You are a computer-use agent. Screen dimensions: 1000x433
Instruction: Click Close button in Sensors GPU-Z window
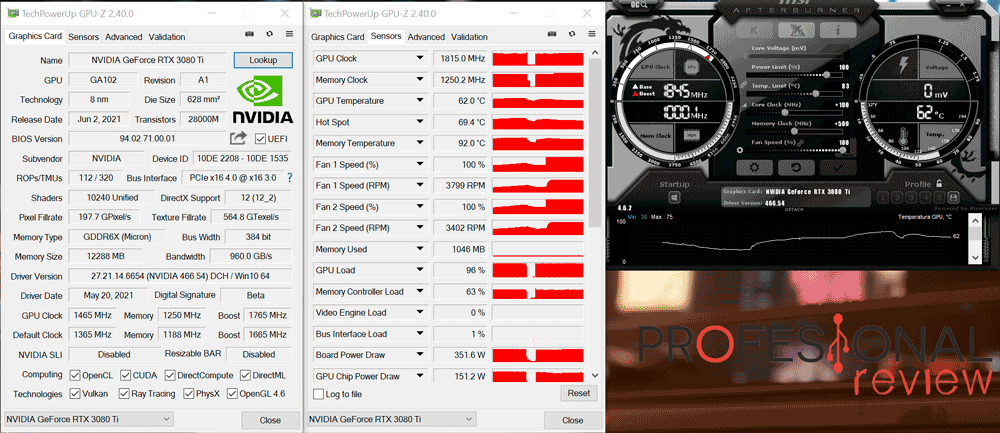[x=573, y=420]
